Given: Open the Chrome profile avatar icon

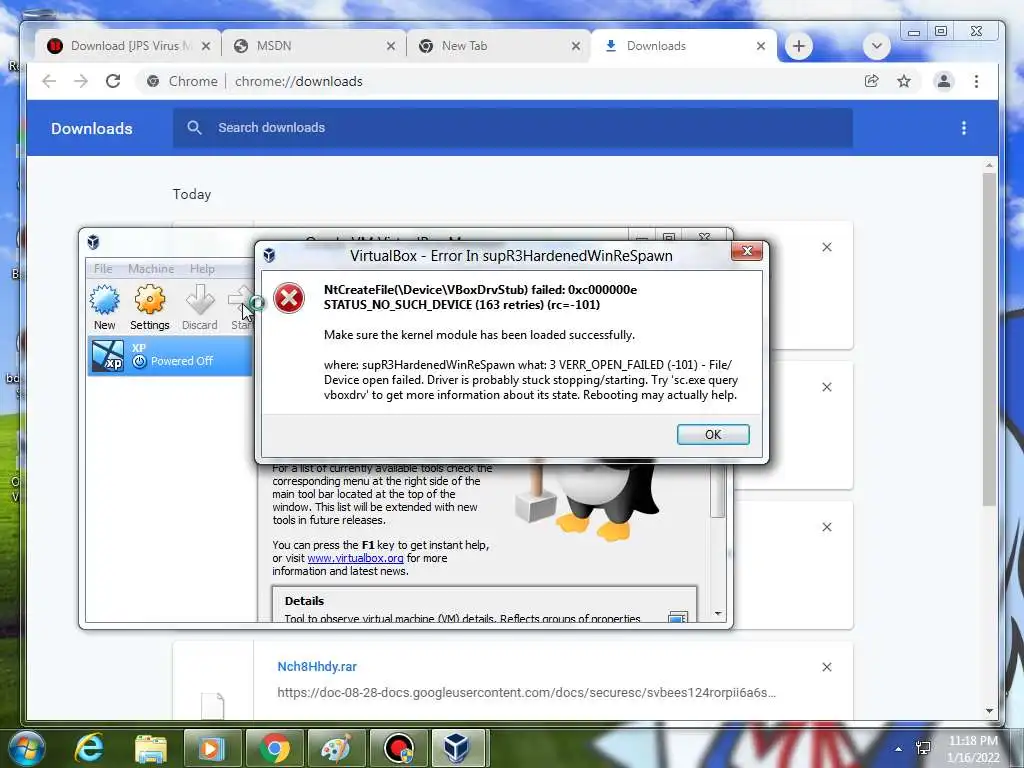Looking at the screenshot, I should pyautogui.click(x=944, y=81).
